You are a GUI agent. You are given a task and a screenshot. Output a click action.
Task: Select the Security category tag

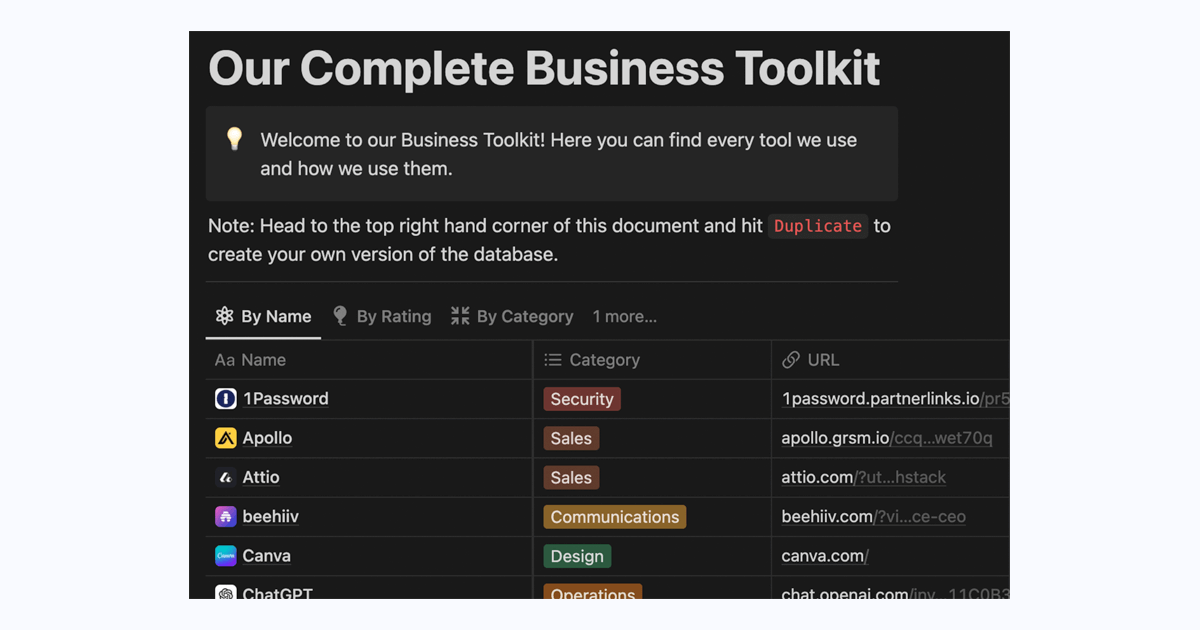582,398
